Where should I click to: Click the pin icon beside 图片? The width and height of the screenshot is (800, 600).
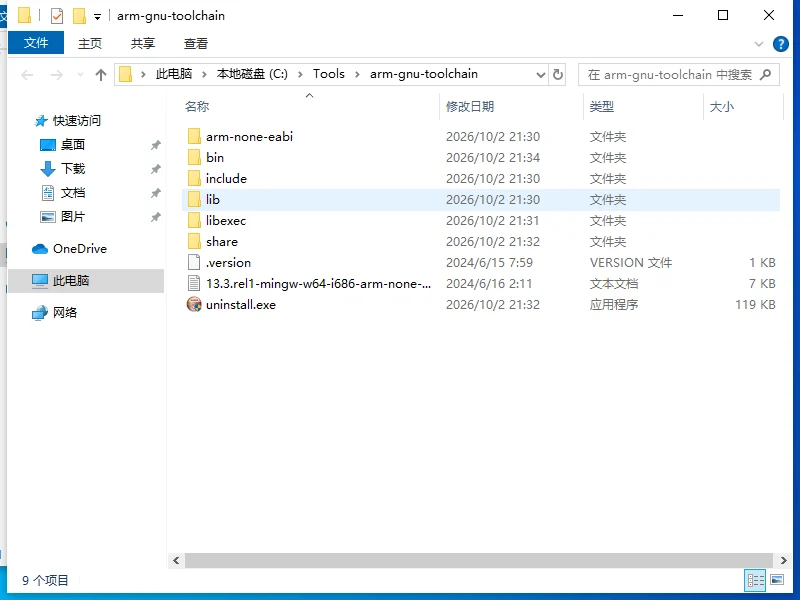[156, 217]
